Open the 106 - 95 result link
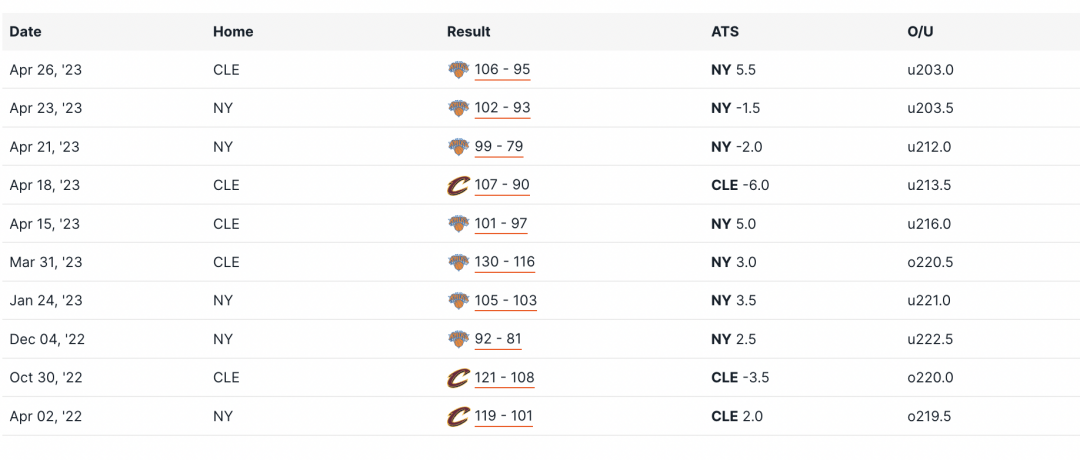The height and width of the screenshot is (460, 1080). click(x=502, y=70)
